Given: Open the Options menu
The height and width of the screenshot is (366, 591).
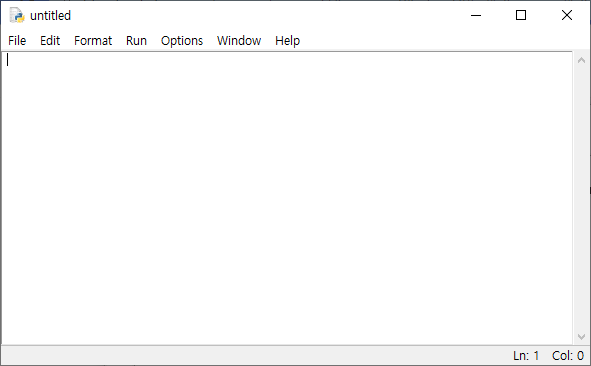Looking at the screenshot, I should tap(182, 40).
